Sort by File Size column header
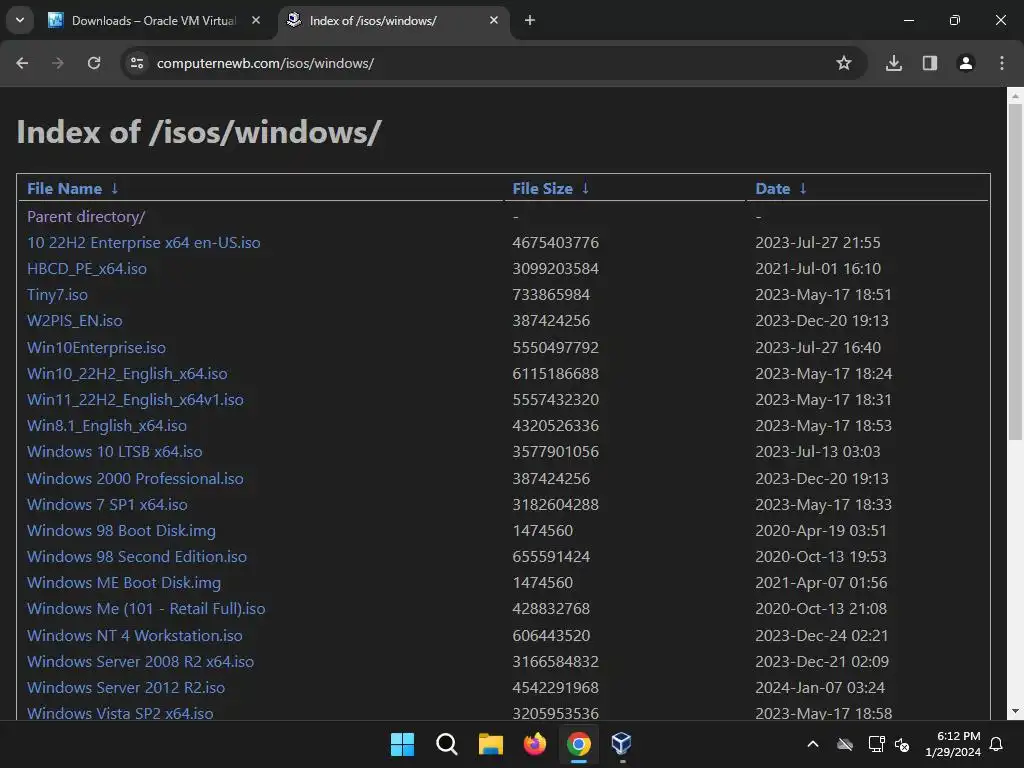The width and height of the screenshot is (1024, 768). click(x=543, y=189)
